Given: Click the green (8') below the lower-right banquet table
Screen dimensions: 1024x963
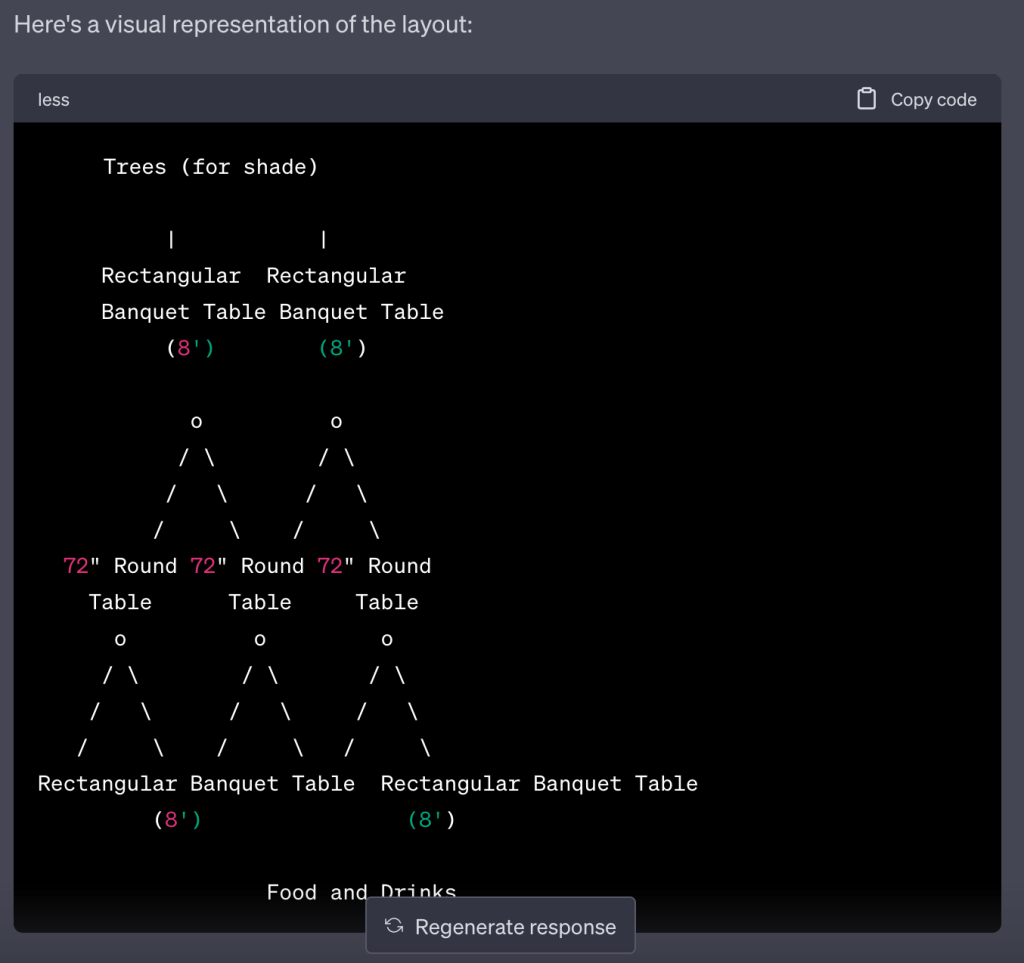Looking at the screenshot, I should (x=431, y=819).
